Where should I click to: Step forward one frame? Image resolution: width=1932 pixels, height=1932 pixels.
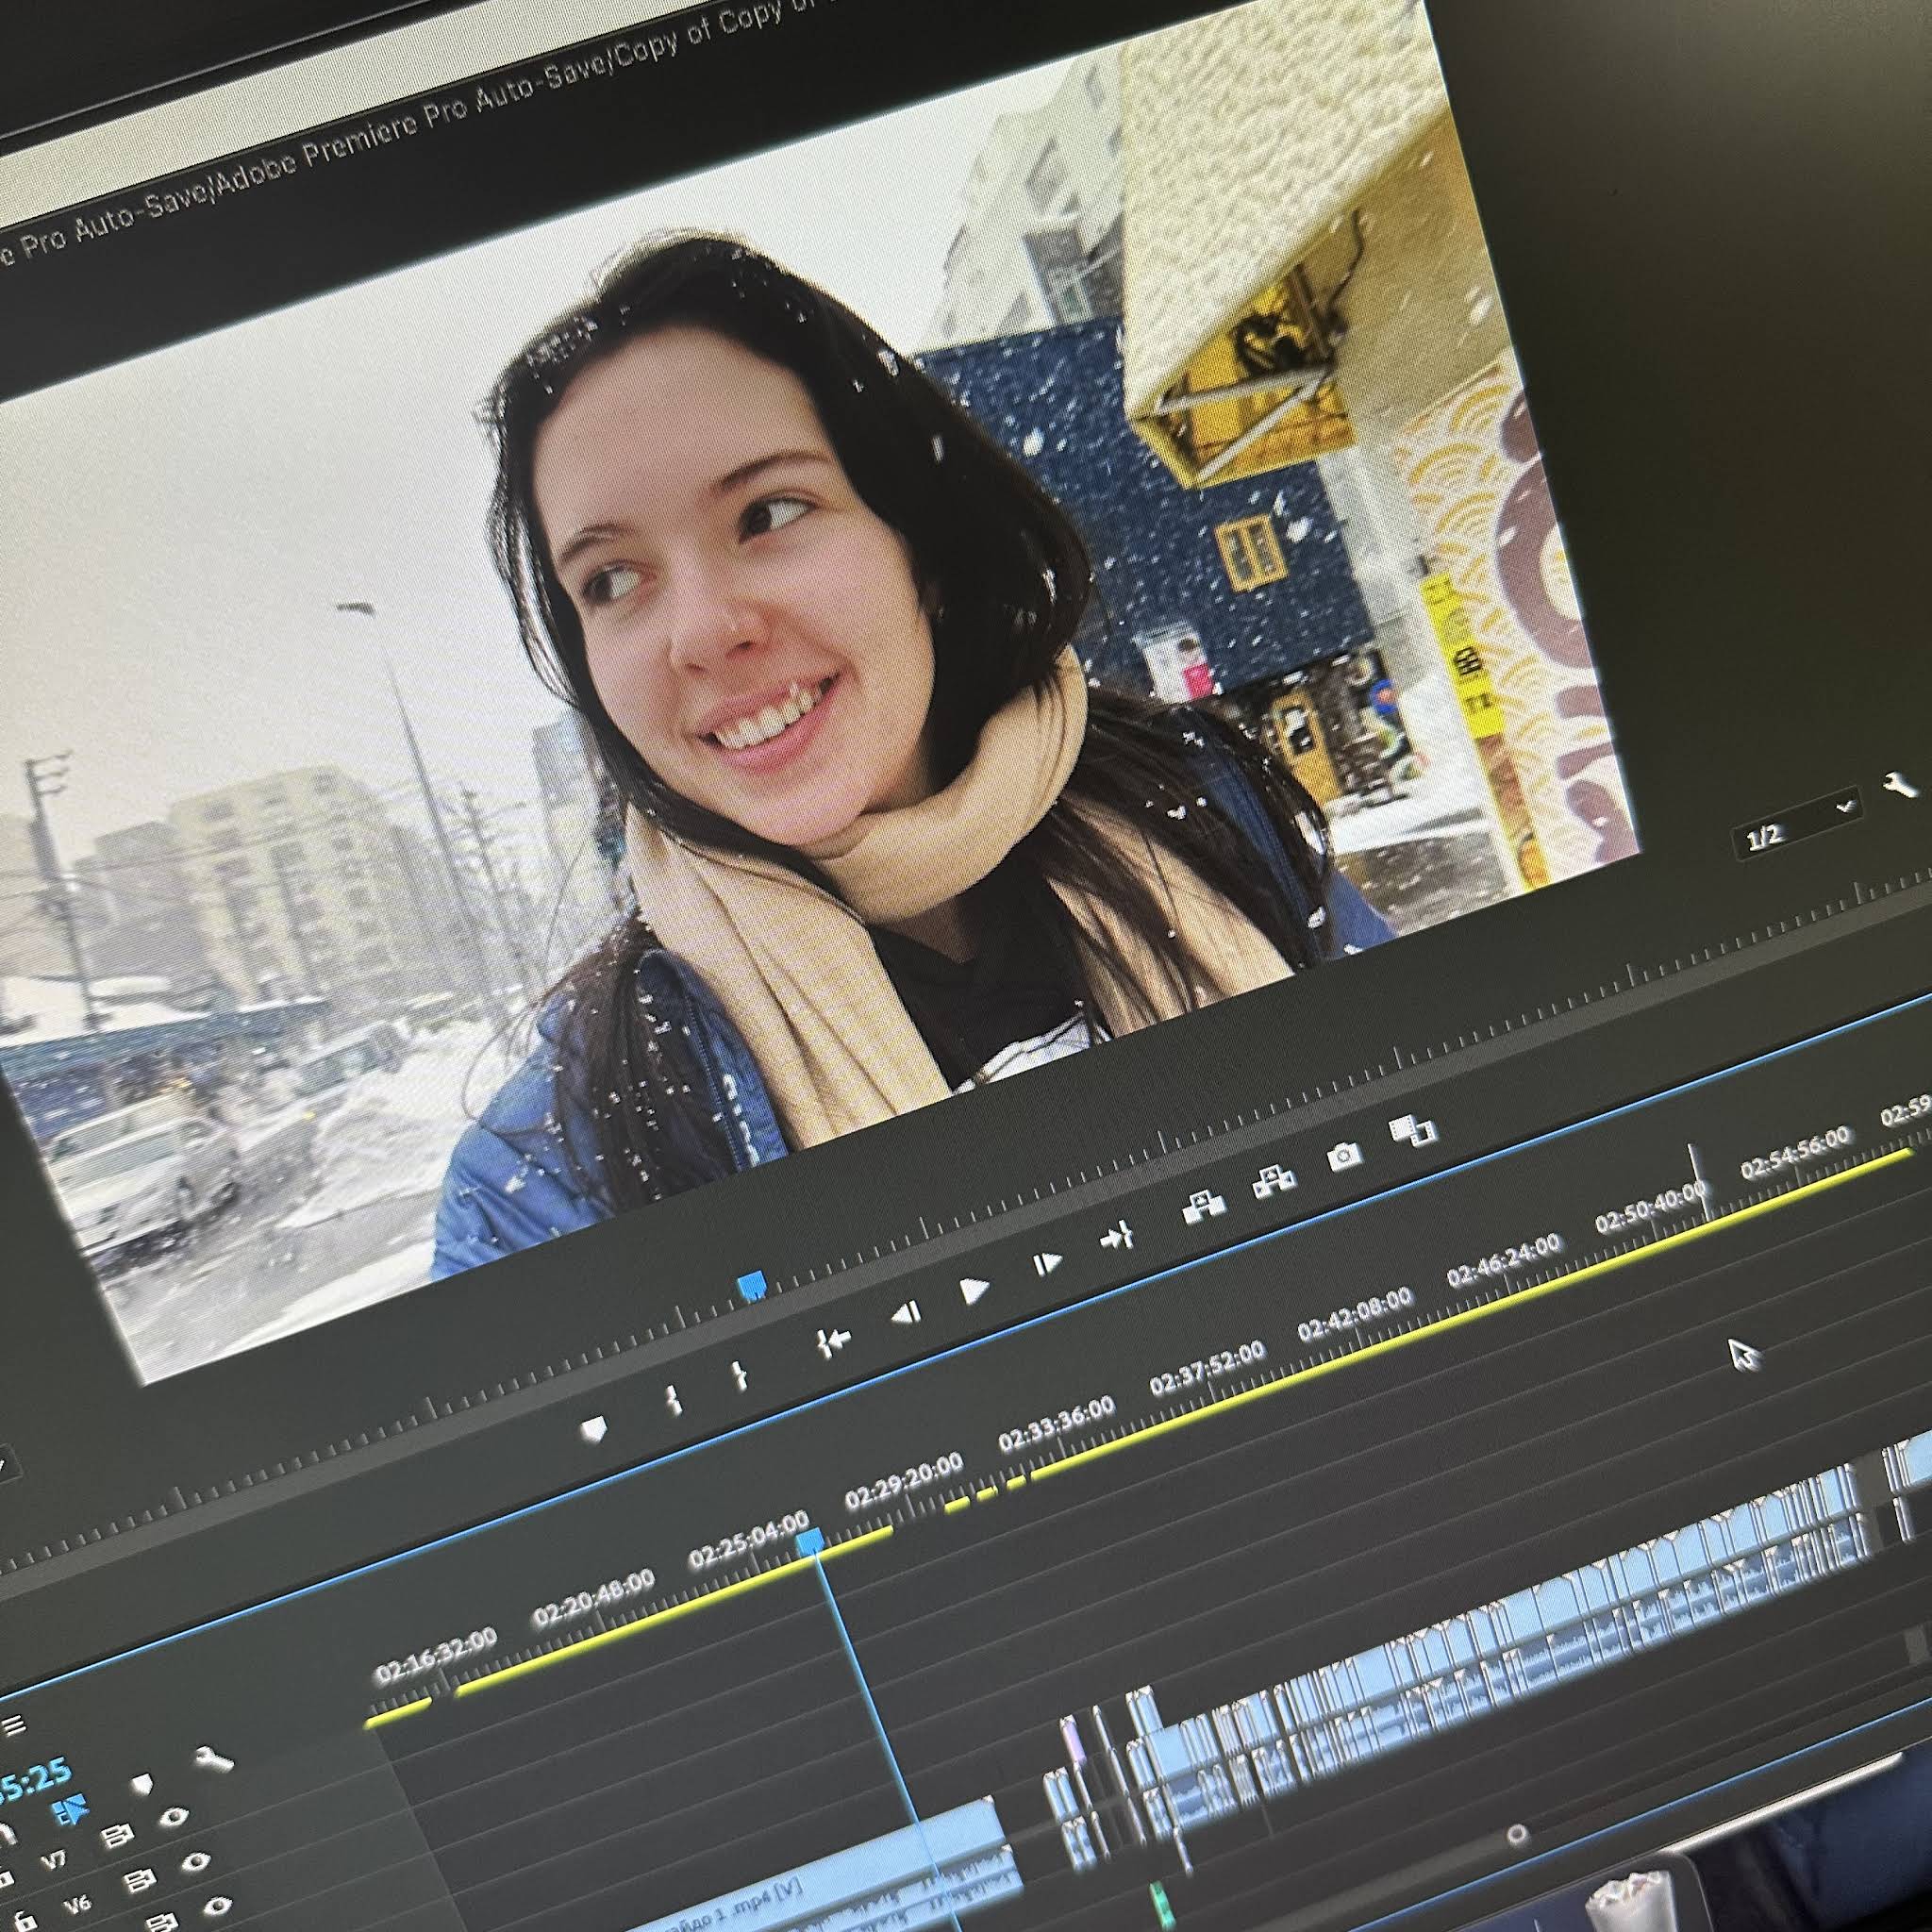[x=1046, y=1265]
